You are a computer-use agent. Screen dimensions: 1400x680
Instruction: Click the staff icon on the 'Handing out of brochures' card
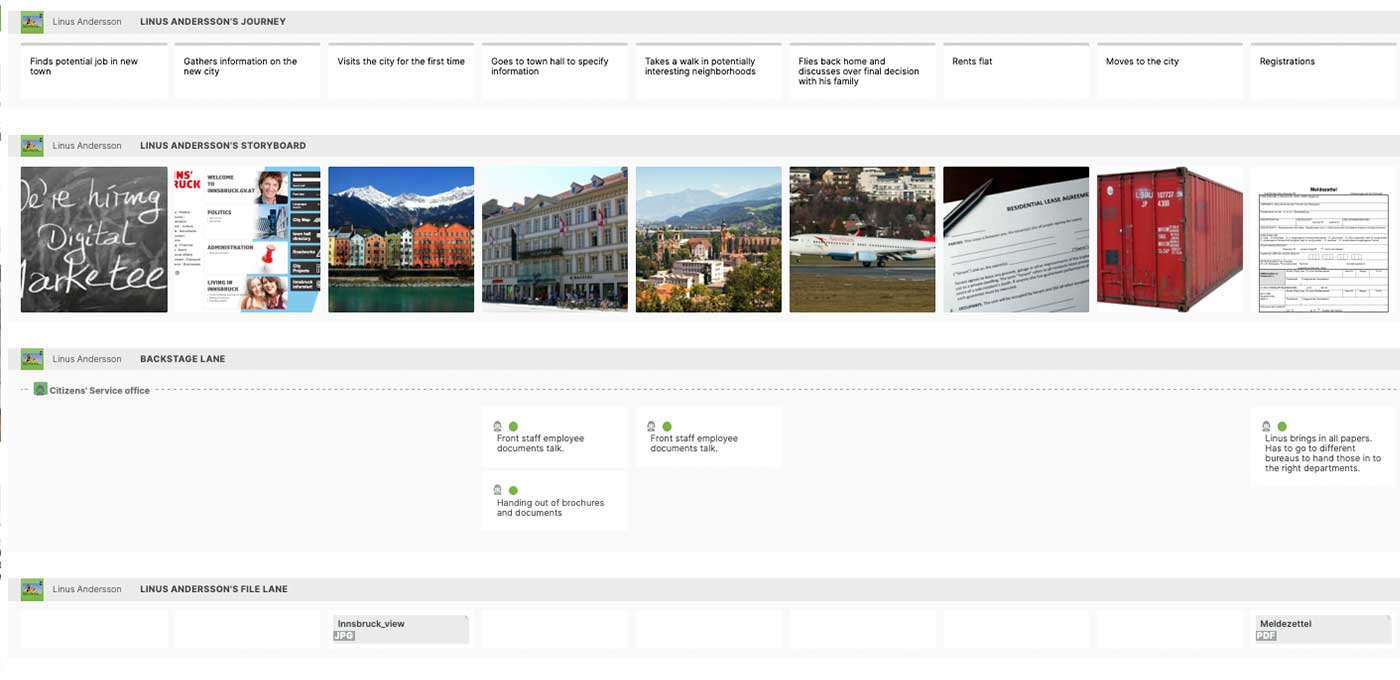[x=497, y=490]
